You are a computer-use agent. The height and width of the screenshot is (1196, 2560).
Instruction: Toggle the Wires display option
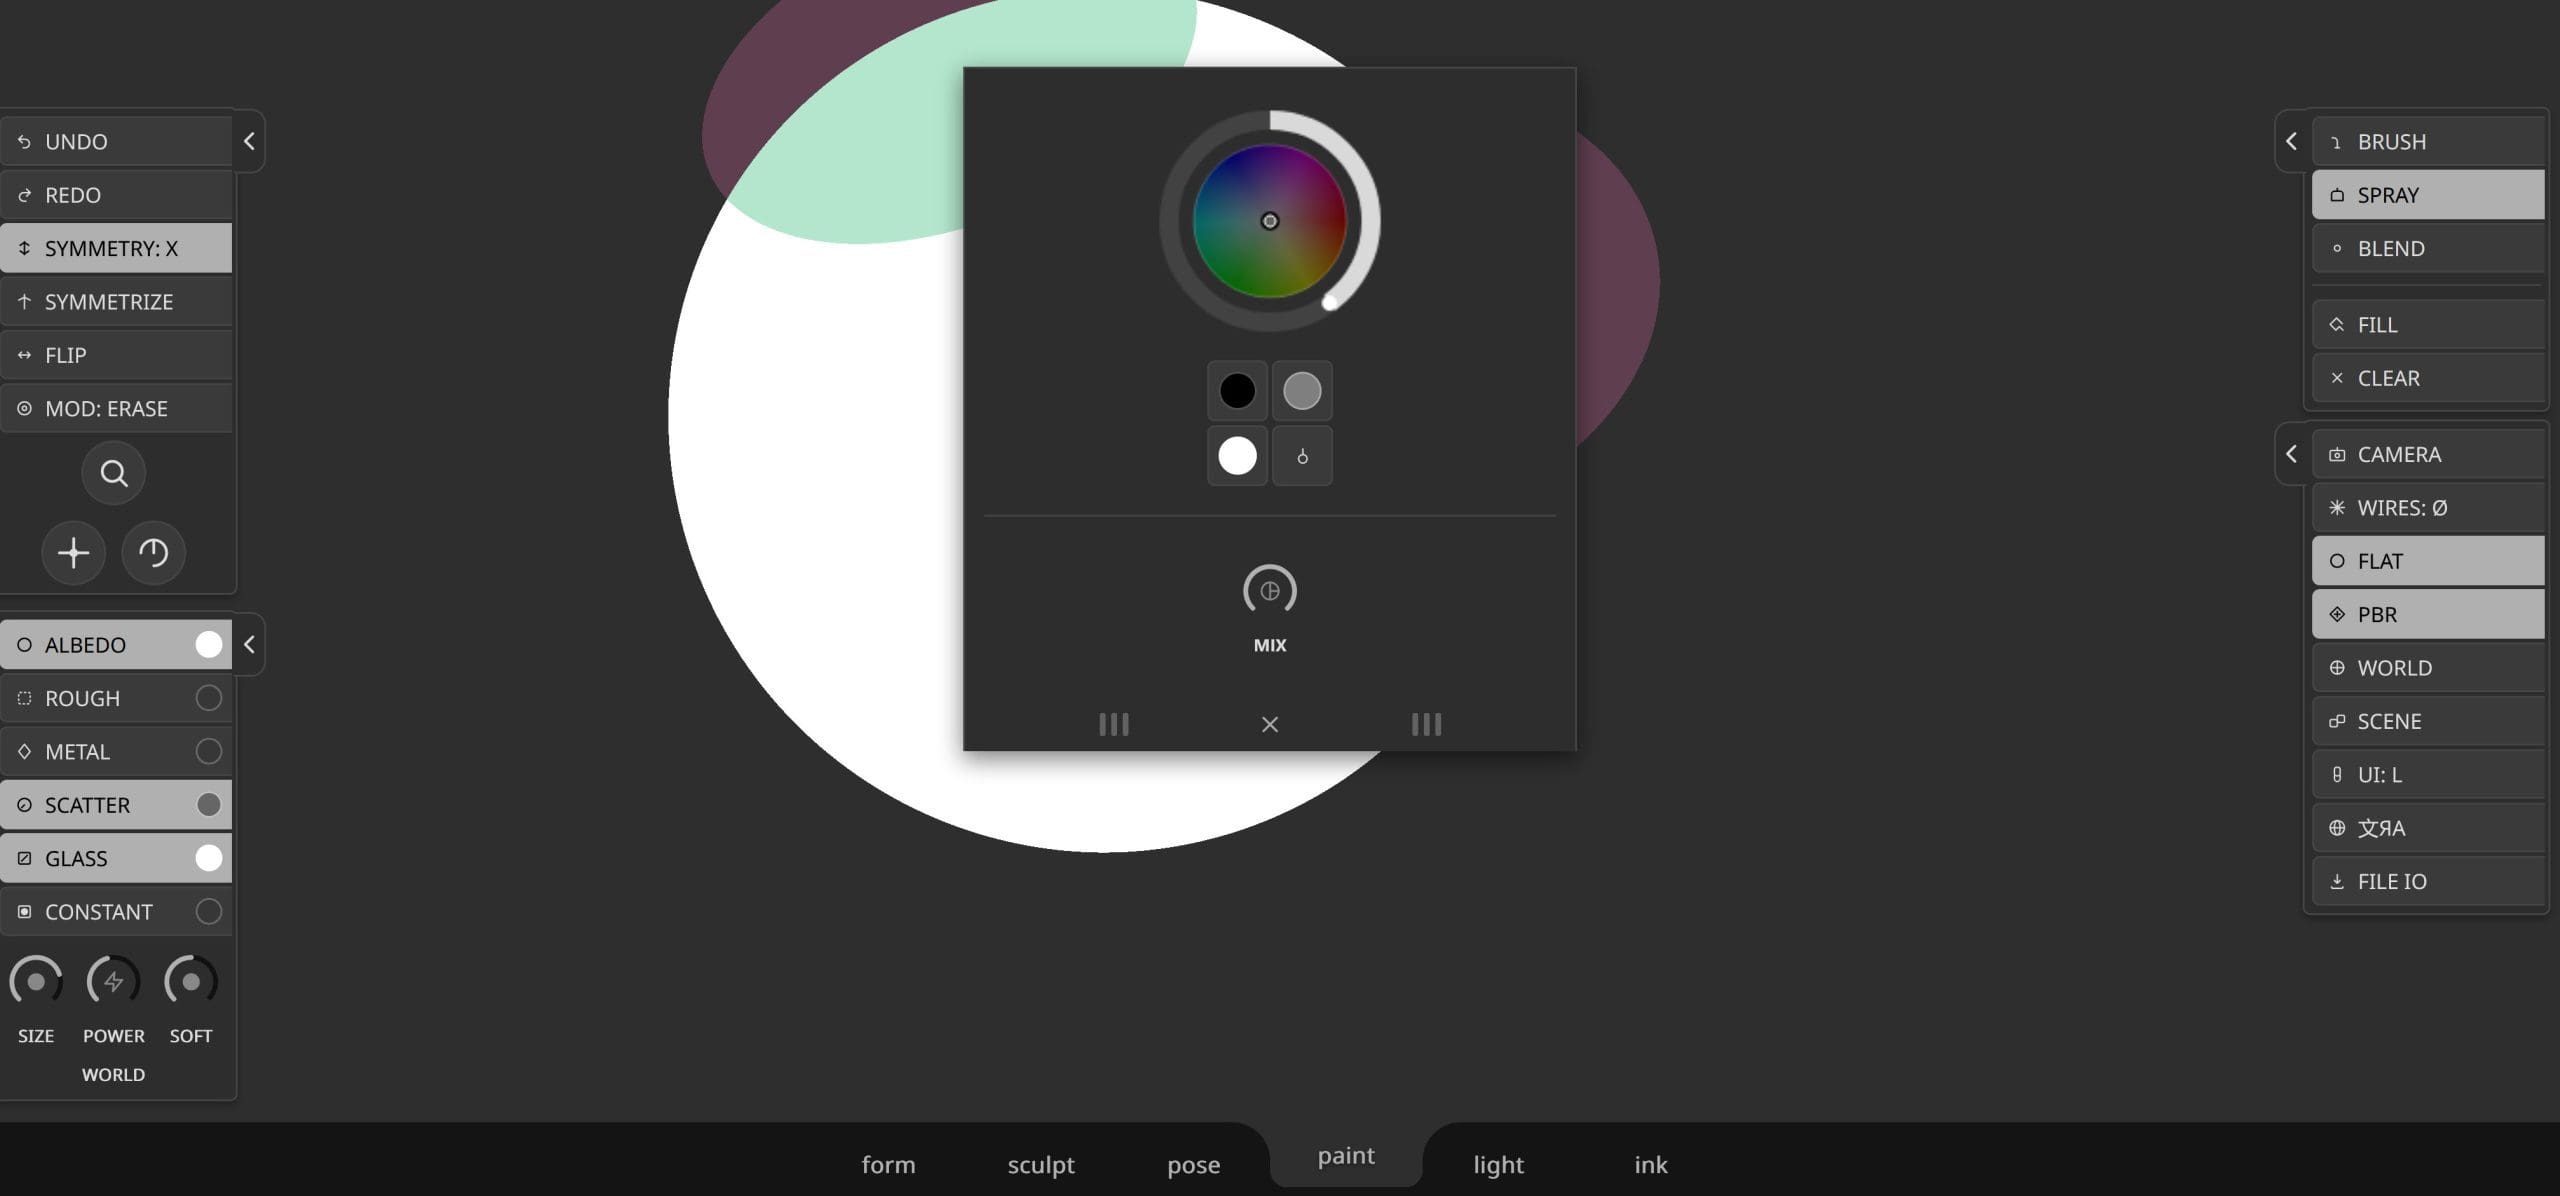pyautogui.click(x=2428, y=507)
